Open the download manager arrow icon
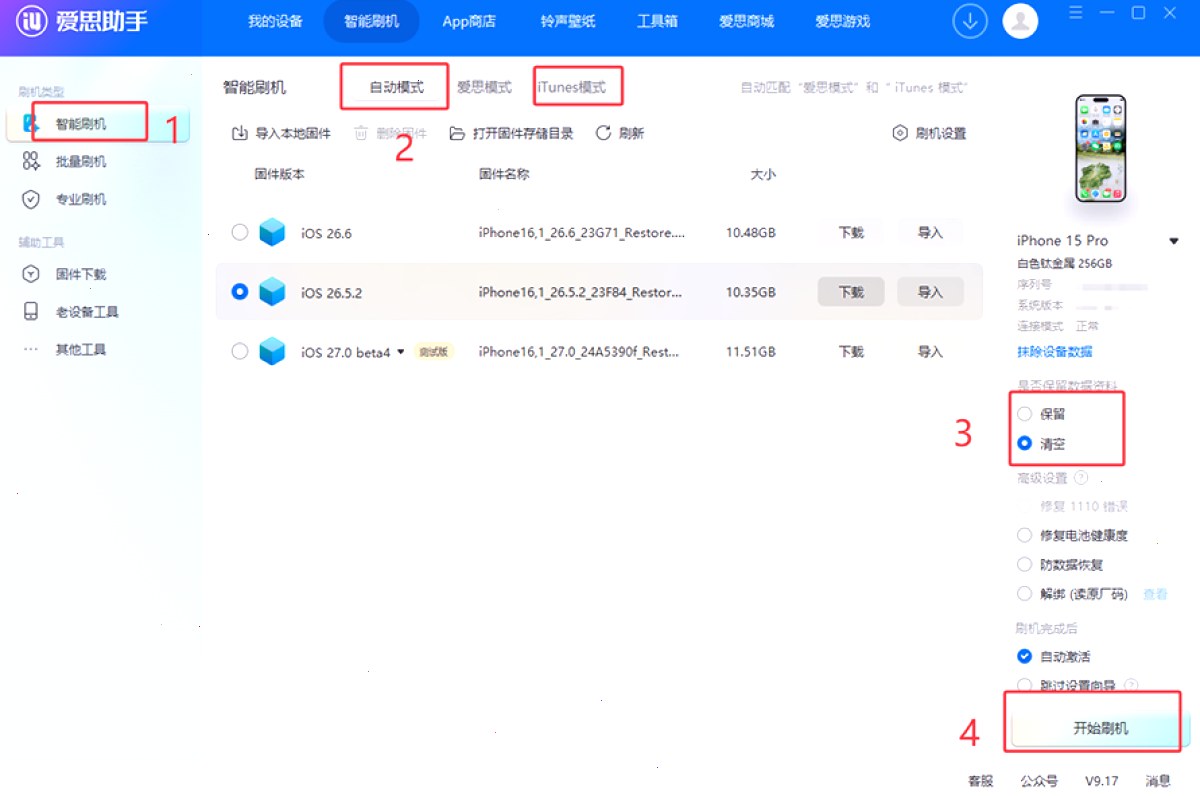Image resolution: width=1200 pixels, height=796 pixels. click(970, 21)
